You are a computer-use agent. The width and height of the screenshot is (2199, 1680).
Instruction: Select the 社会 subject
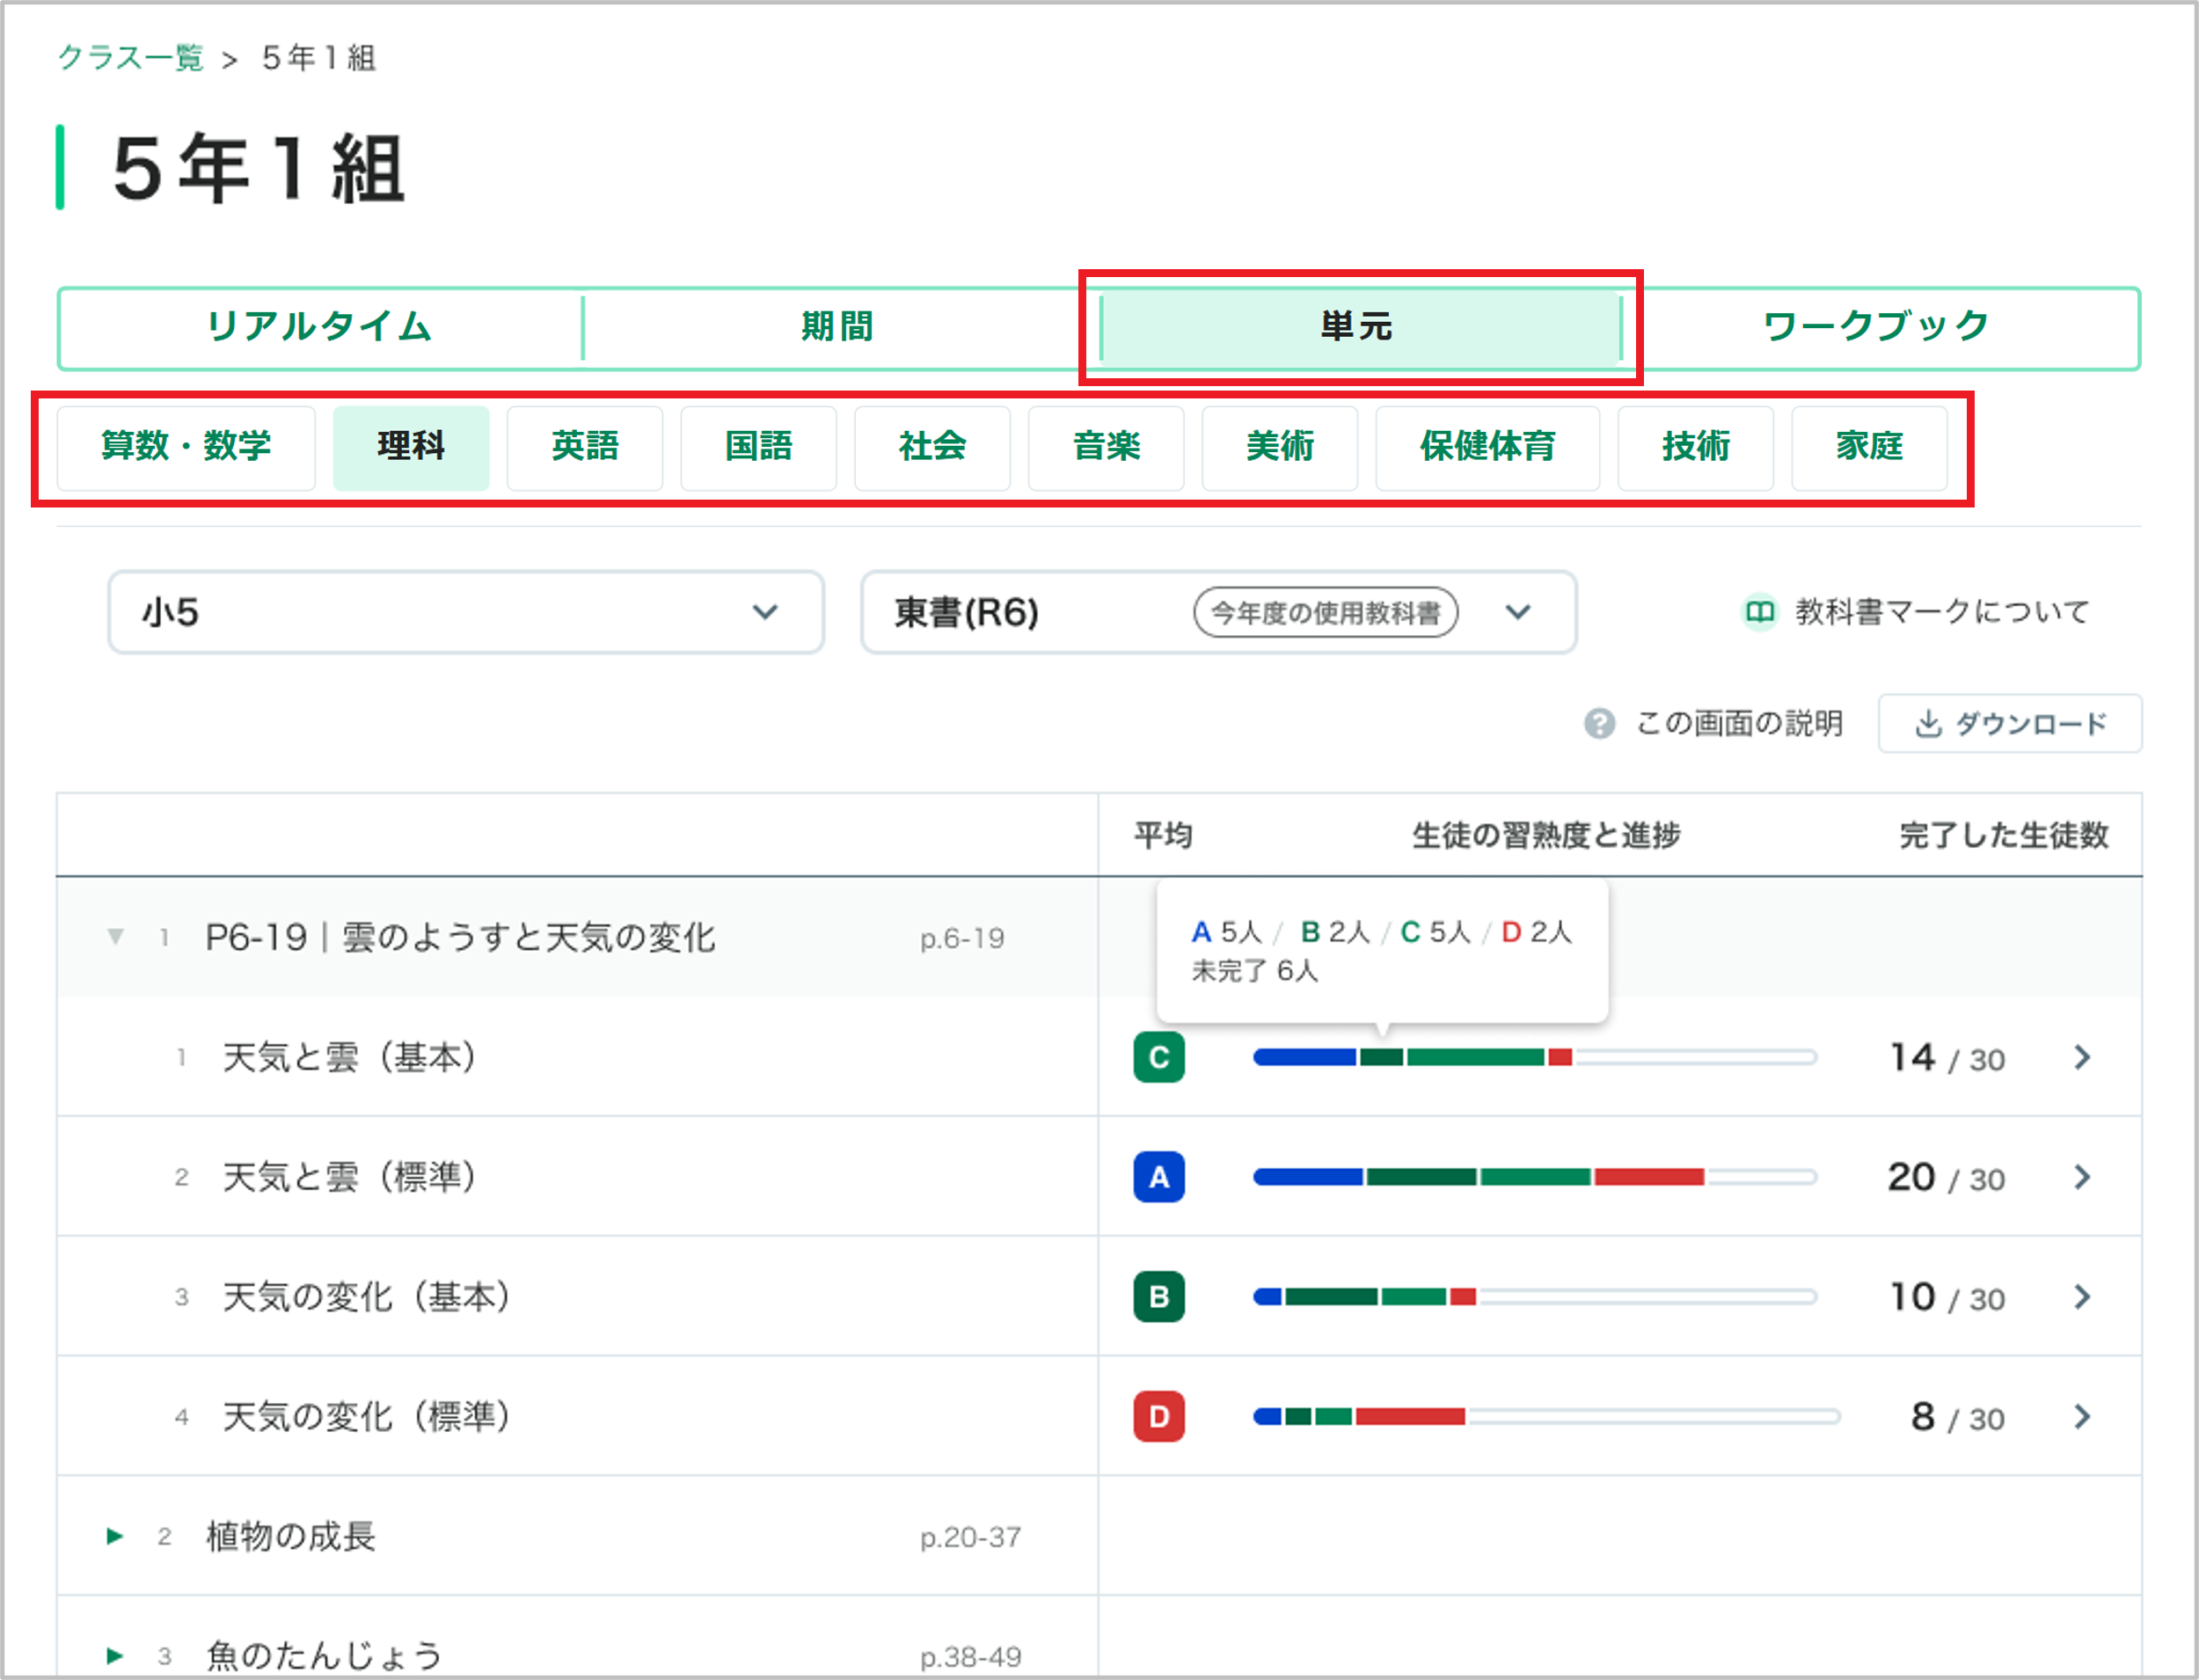(932, 447)
